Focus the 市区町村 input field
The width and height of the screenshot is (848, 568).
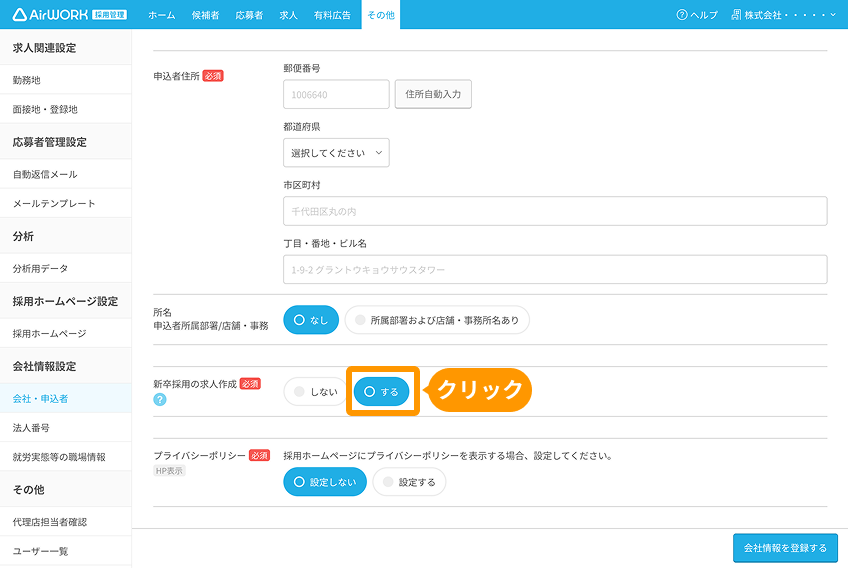point(555,212)
